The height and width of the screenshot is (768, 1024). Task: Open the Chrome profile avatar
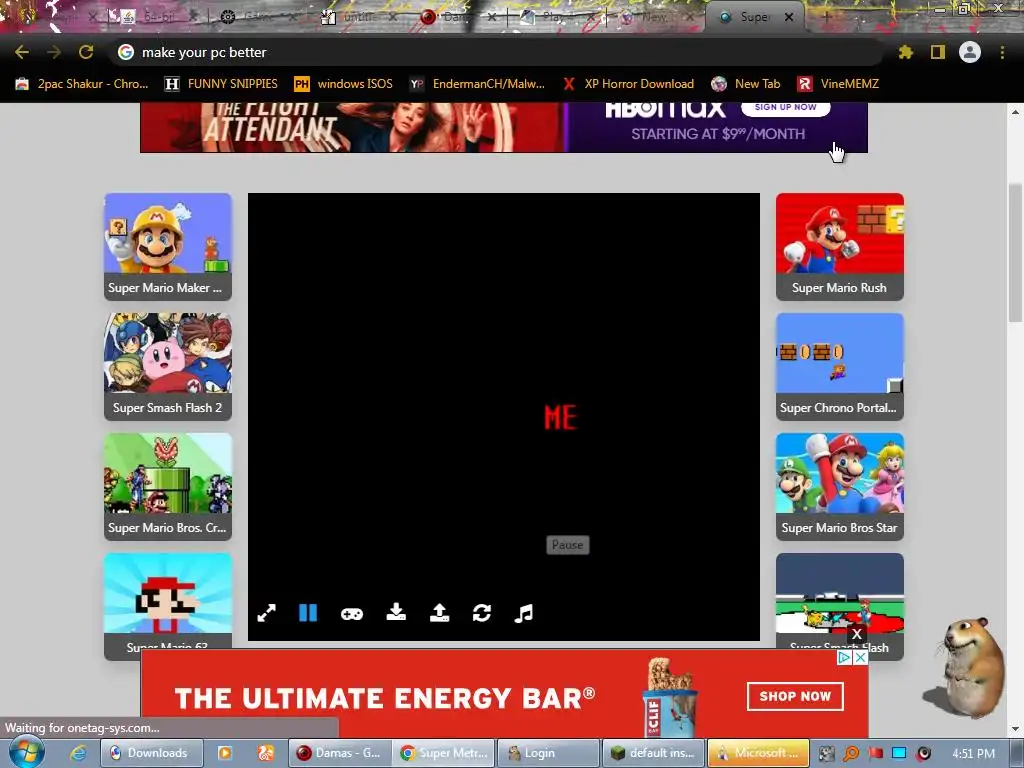tap(970, 52)
